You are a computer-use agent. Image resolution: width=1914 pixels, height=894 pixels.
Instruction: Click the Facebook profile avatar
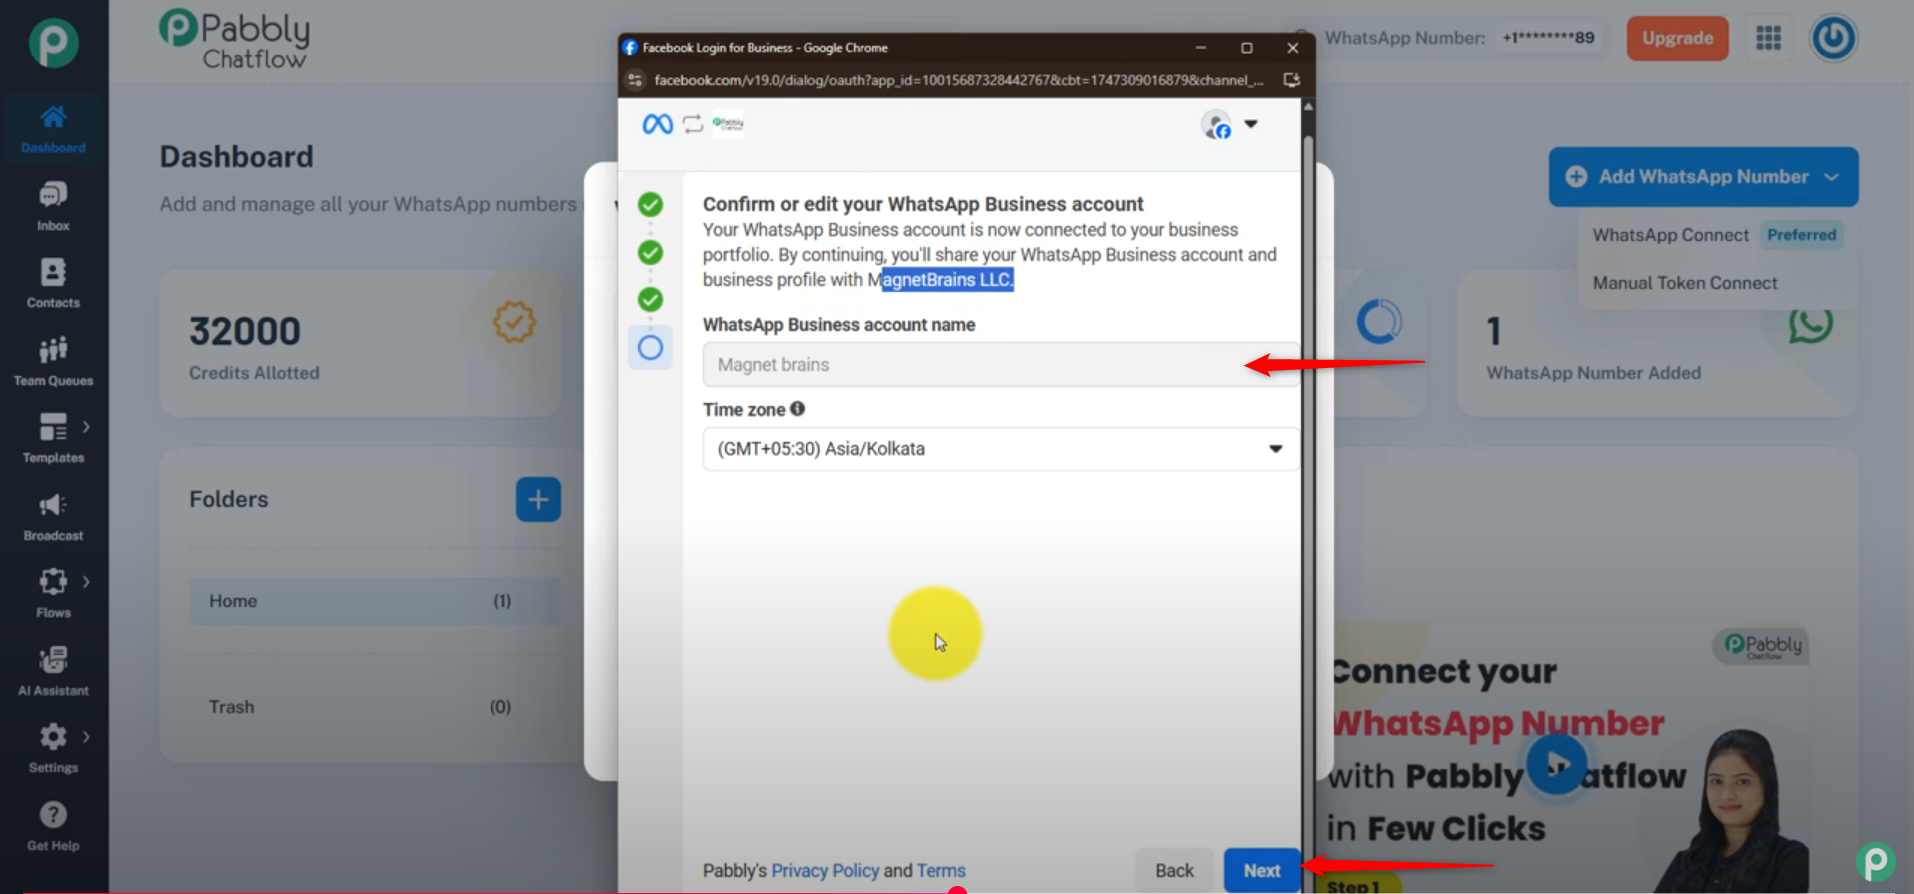point(1216,125)
